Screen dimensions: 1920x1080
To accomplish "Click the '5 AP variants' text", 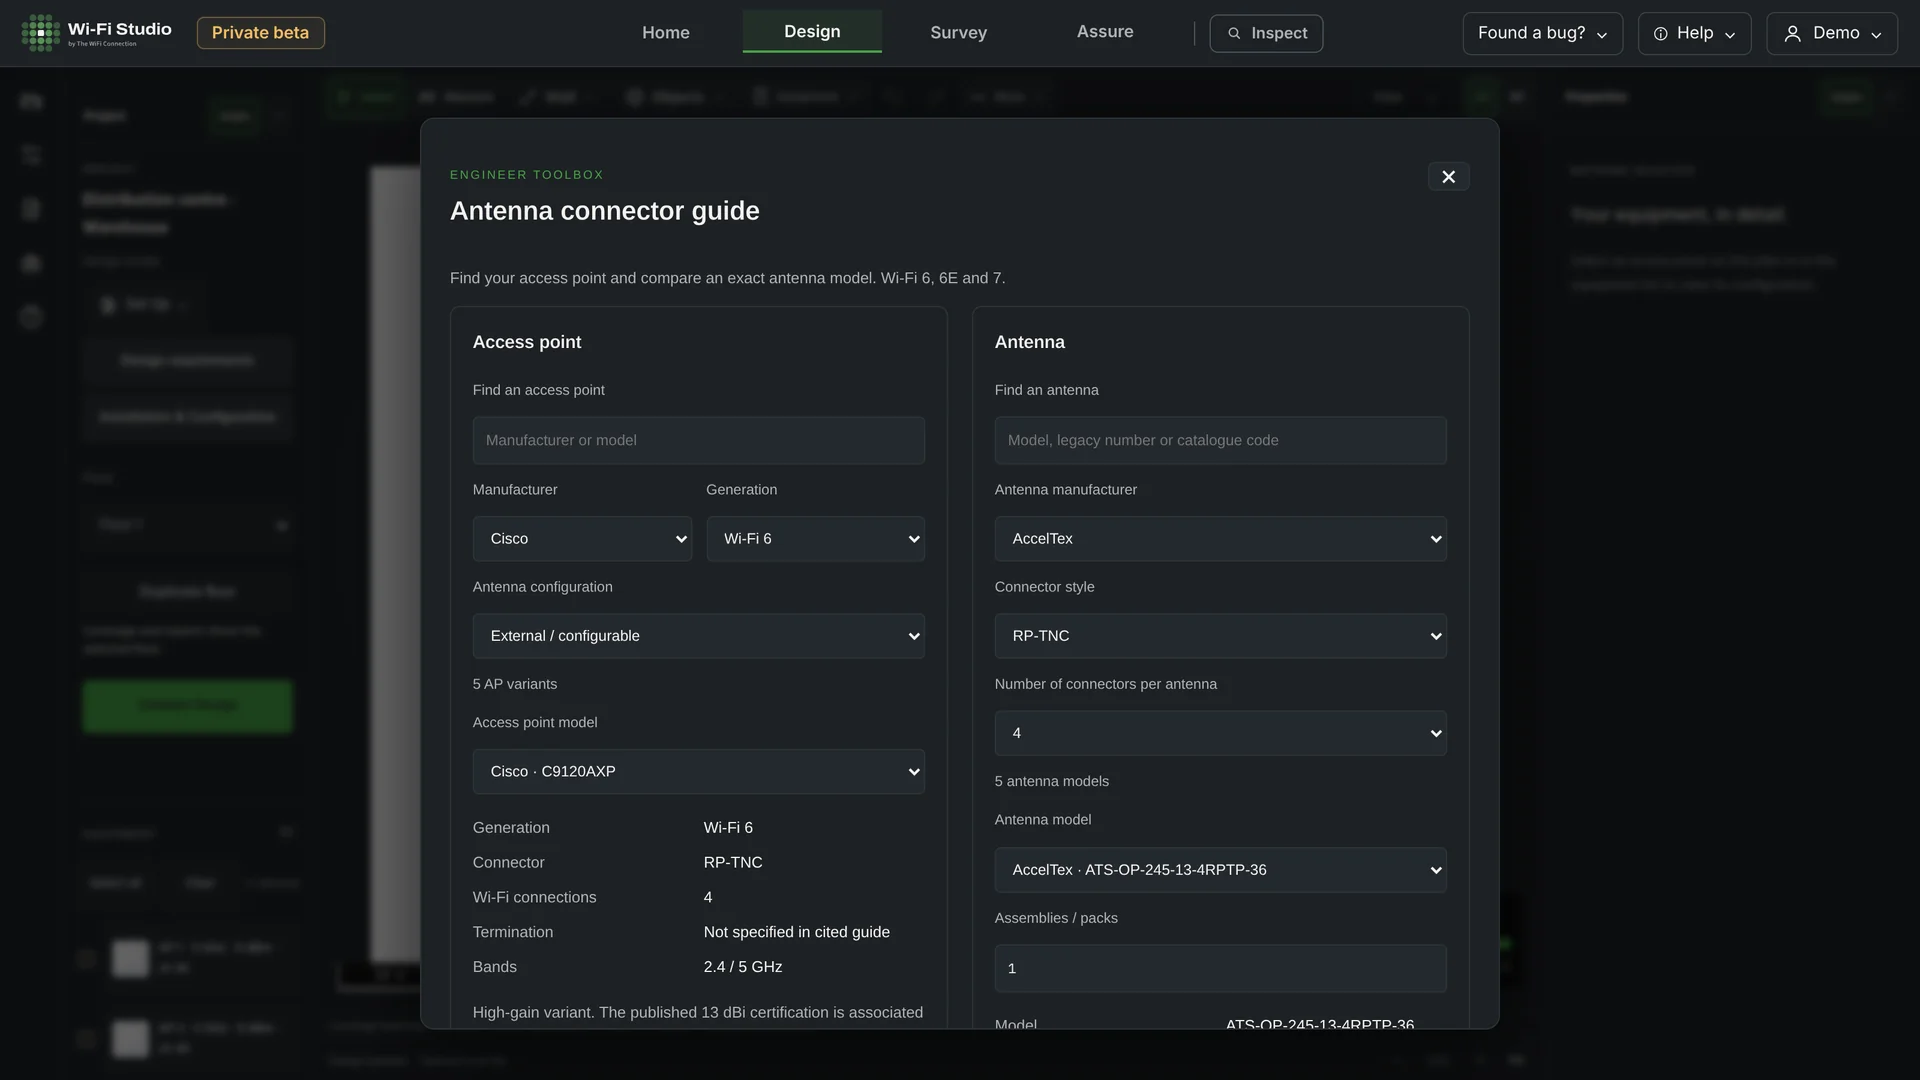I will [x=515, y=684].
